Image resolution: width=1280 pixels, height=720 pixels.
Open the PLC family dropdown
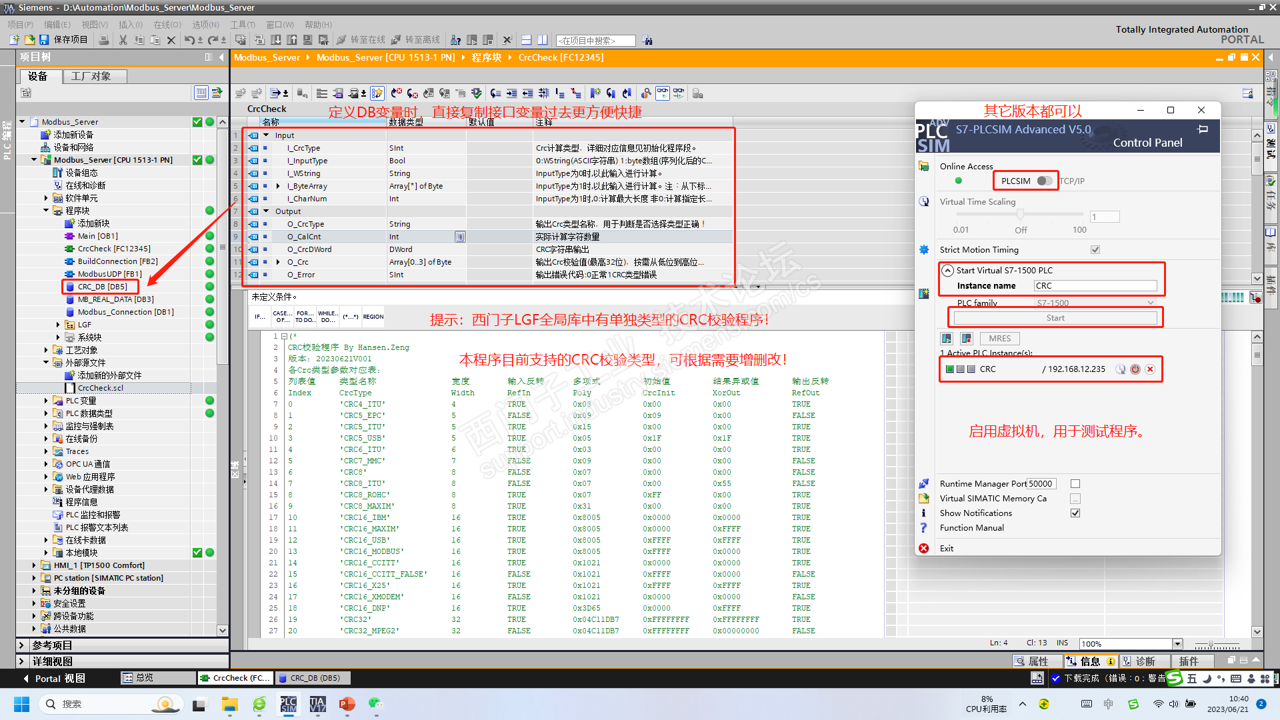[1094, 303]
